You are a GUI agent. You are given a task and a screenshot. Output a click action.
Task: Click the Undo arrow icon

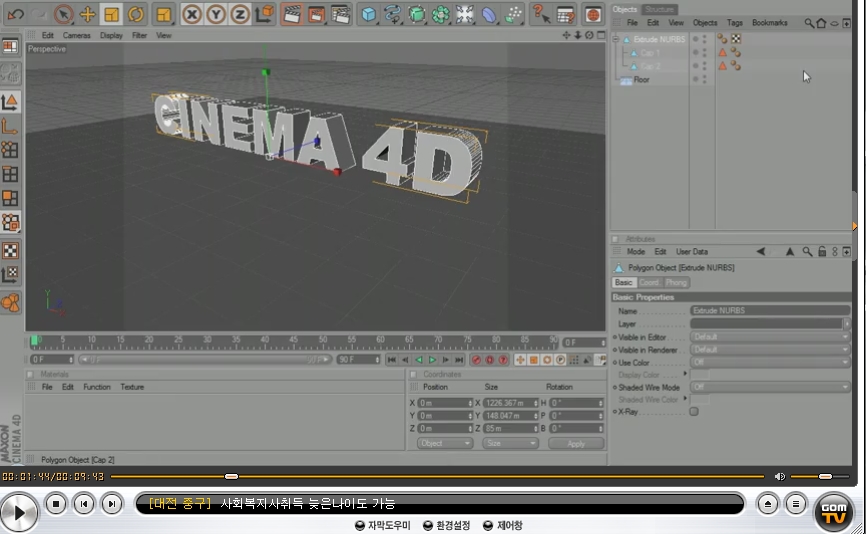tap(15, 14)
